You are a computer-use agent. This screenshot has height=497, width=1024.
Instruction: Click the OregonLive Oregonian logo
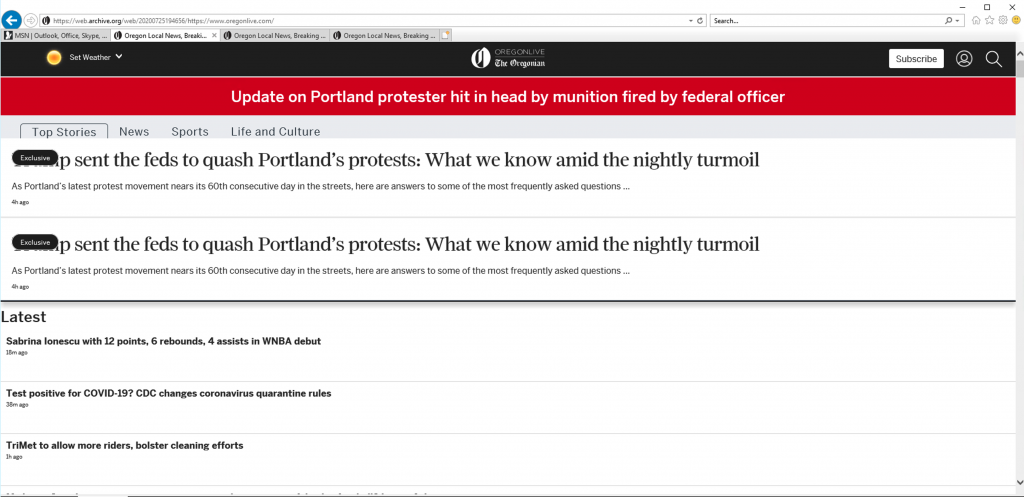coord(508,58)
